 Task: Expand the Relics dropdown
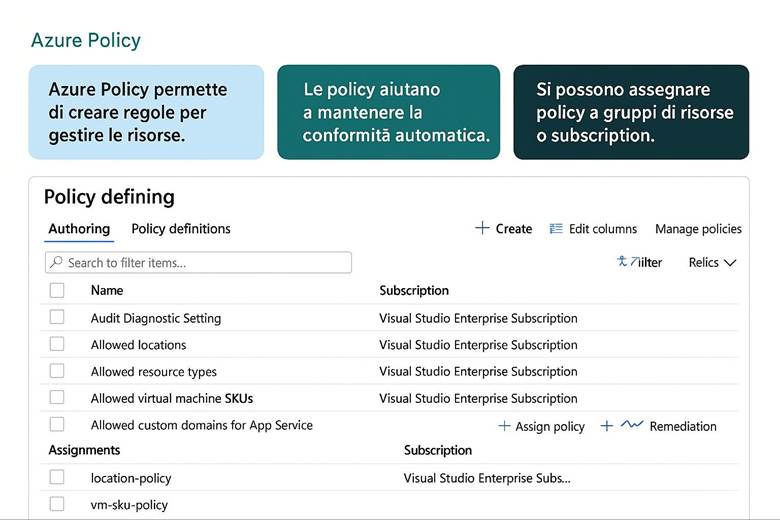712,262
